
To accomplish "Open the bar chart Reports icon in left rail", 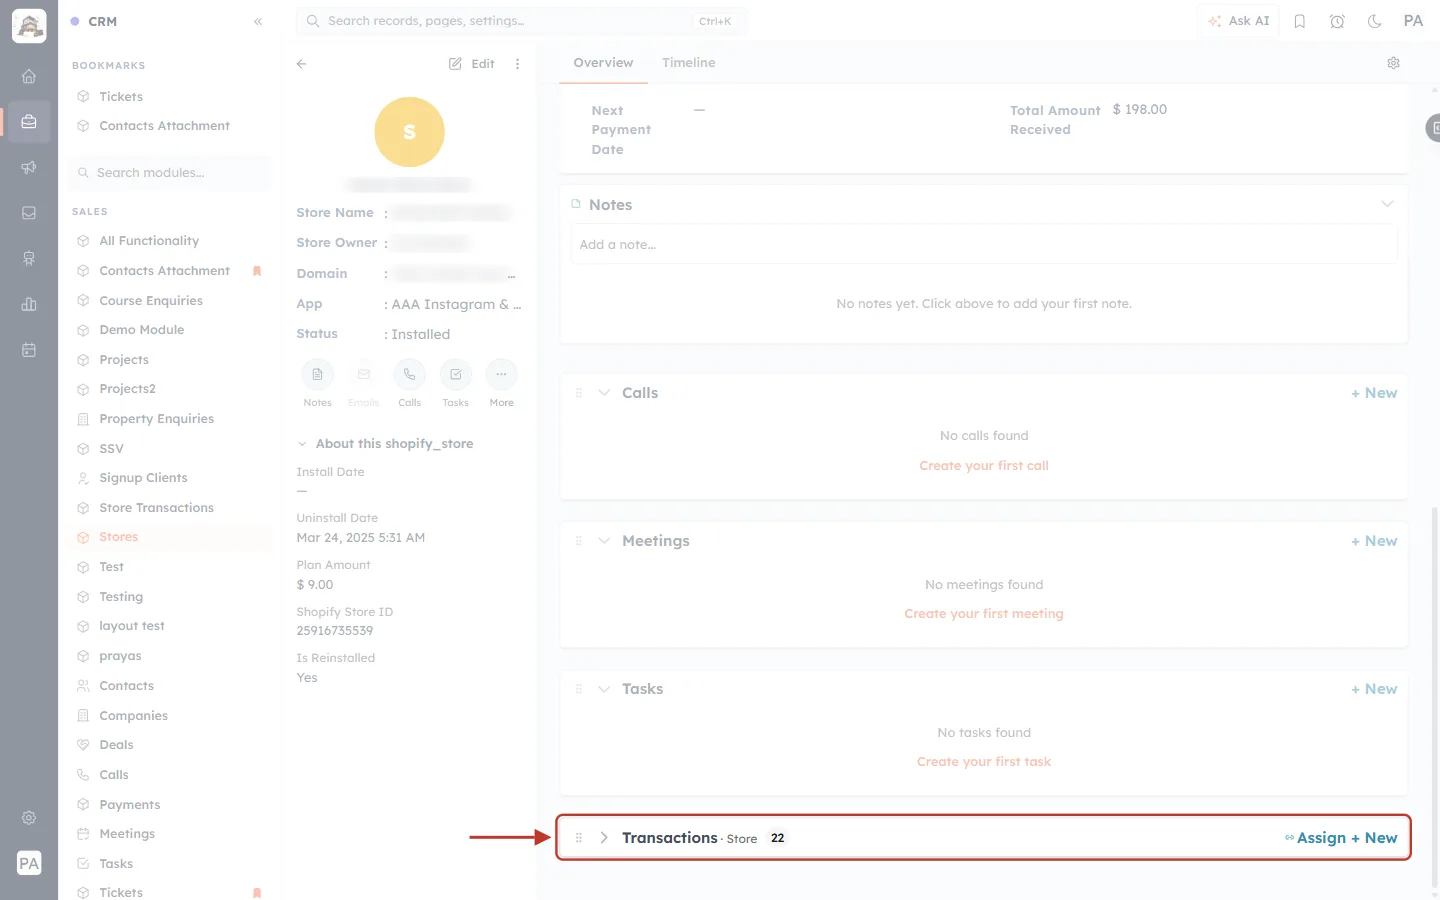I will coord(29,304).
